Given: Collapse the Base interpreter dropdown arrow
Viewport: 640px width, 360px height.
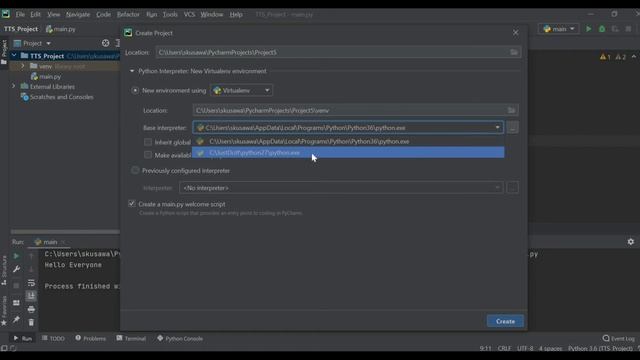Looking at the screenshot, I should [497, 128].
